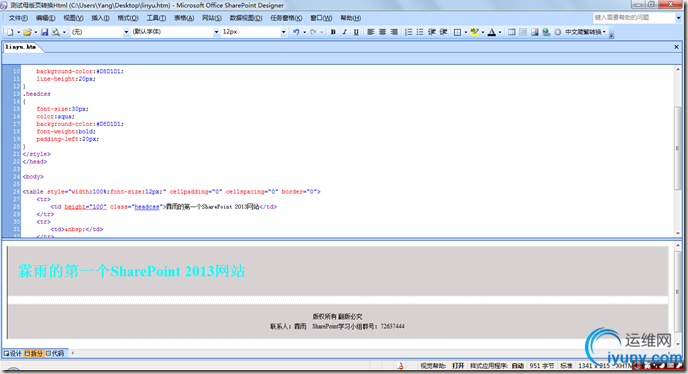Open the 格式(O) menu
Image resolution: width=688 pixels, height=374 pixels.
click(128, 18)
